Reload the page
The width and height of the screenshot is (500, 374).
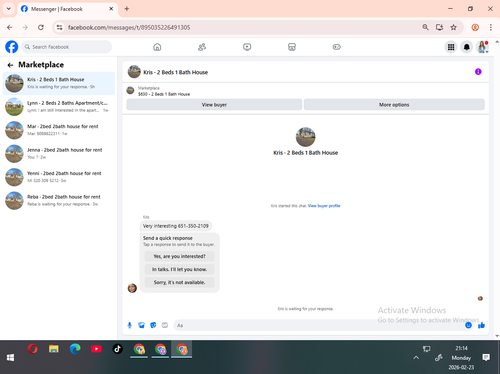pos(41,27)
